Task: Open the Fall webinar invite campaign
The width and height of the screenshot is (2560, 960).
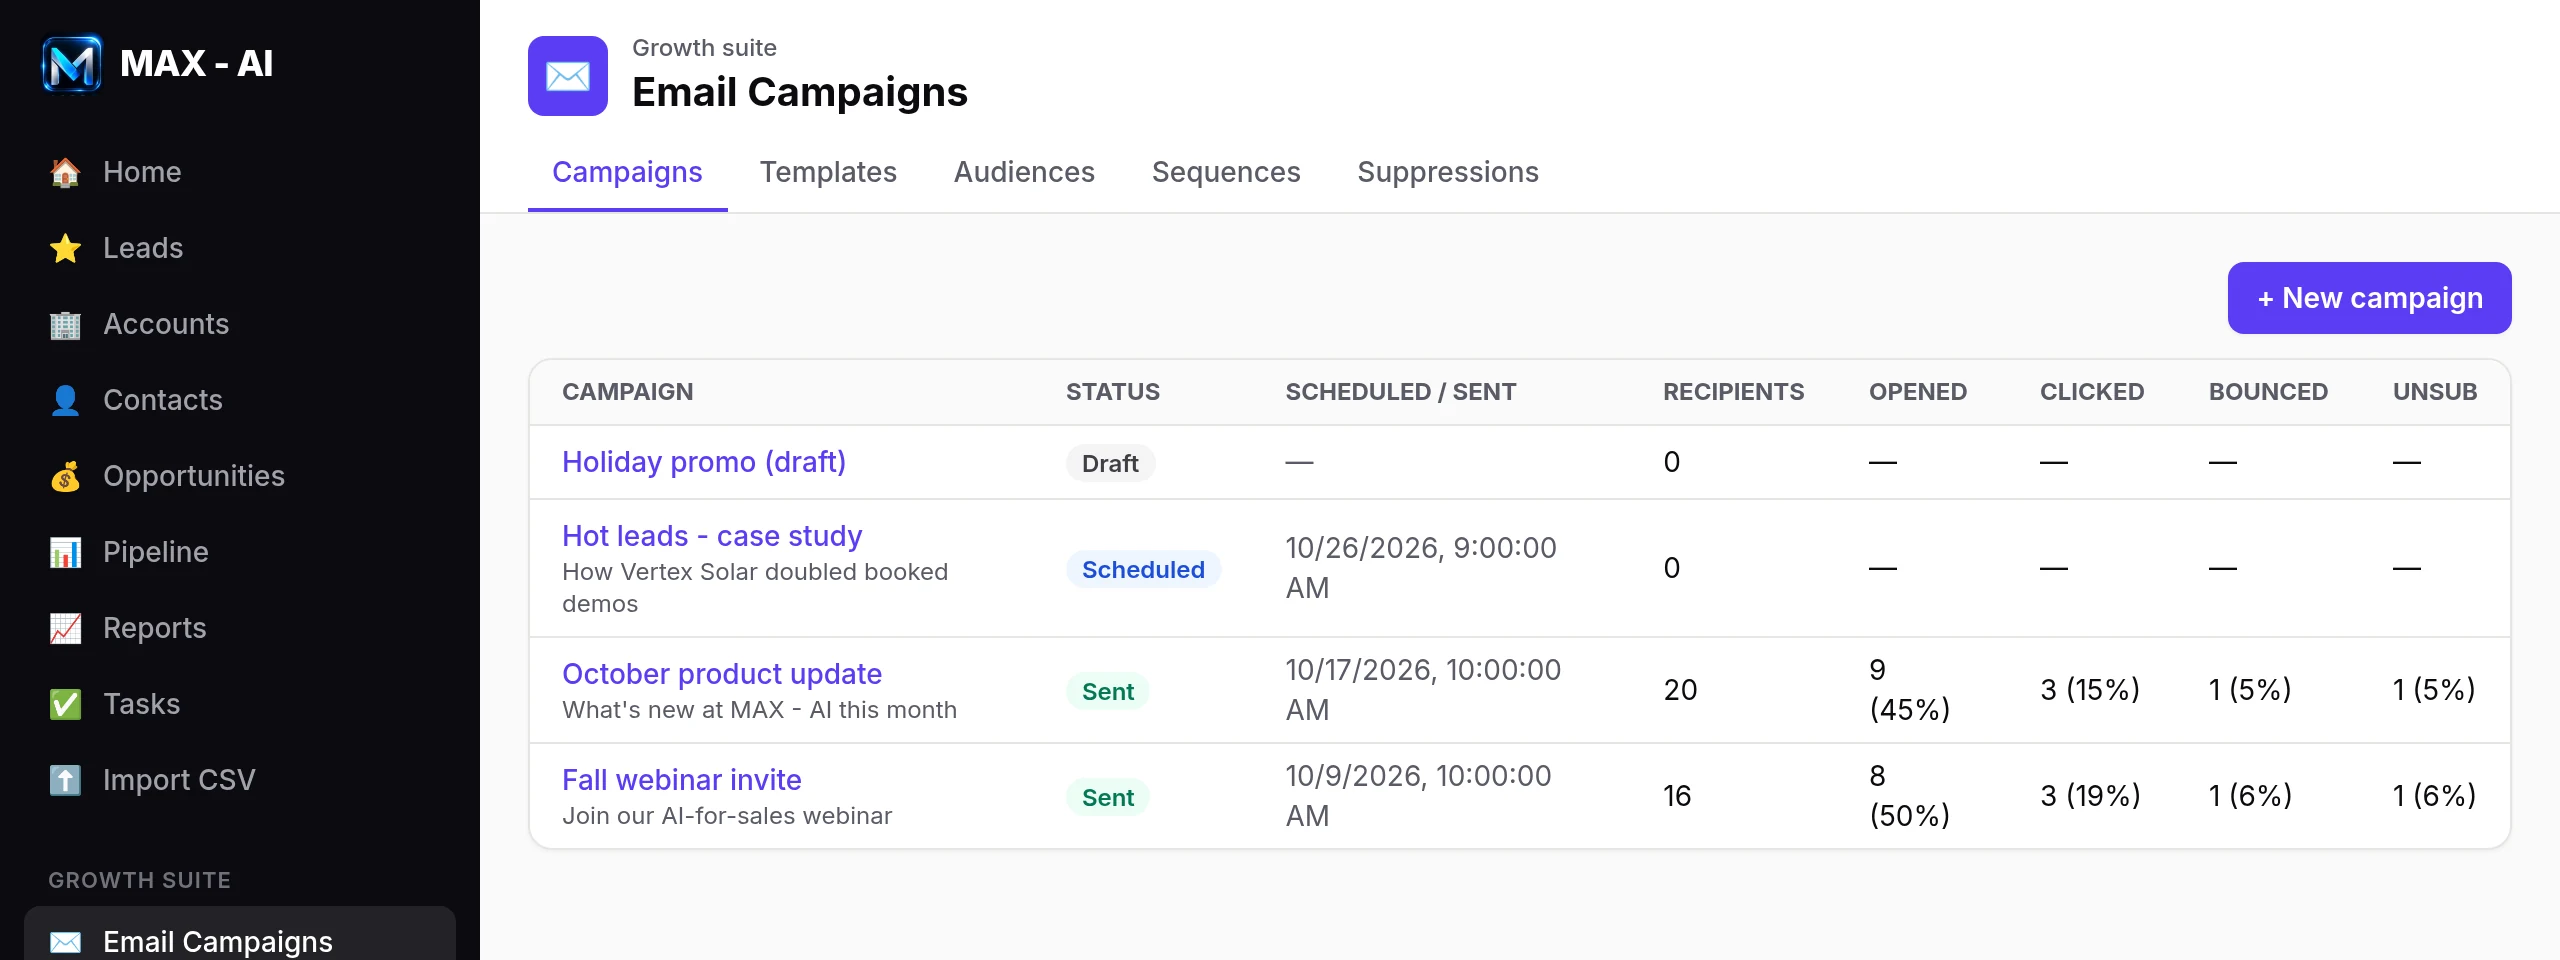Action: tap(682, 780)
